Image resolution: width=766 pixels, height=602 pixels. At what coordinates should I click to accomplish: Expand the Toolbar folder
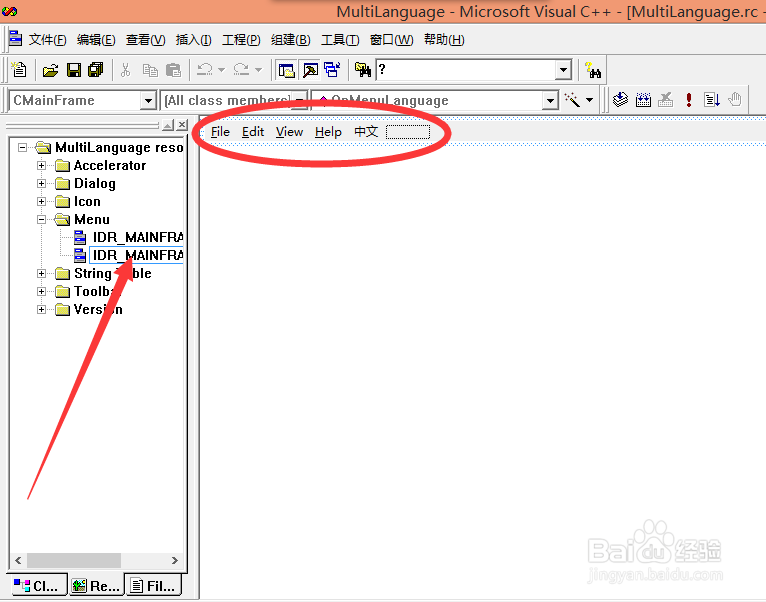[x=42, y=291]
